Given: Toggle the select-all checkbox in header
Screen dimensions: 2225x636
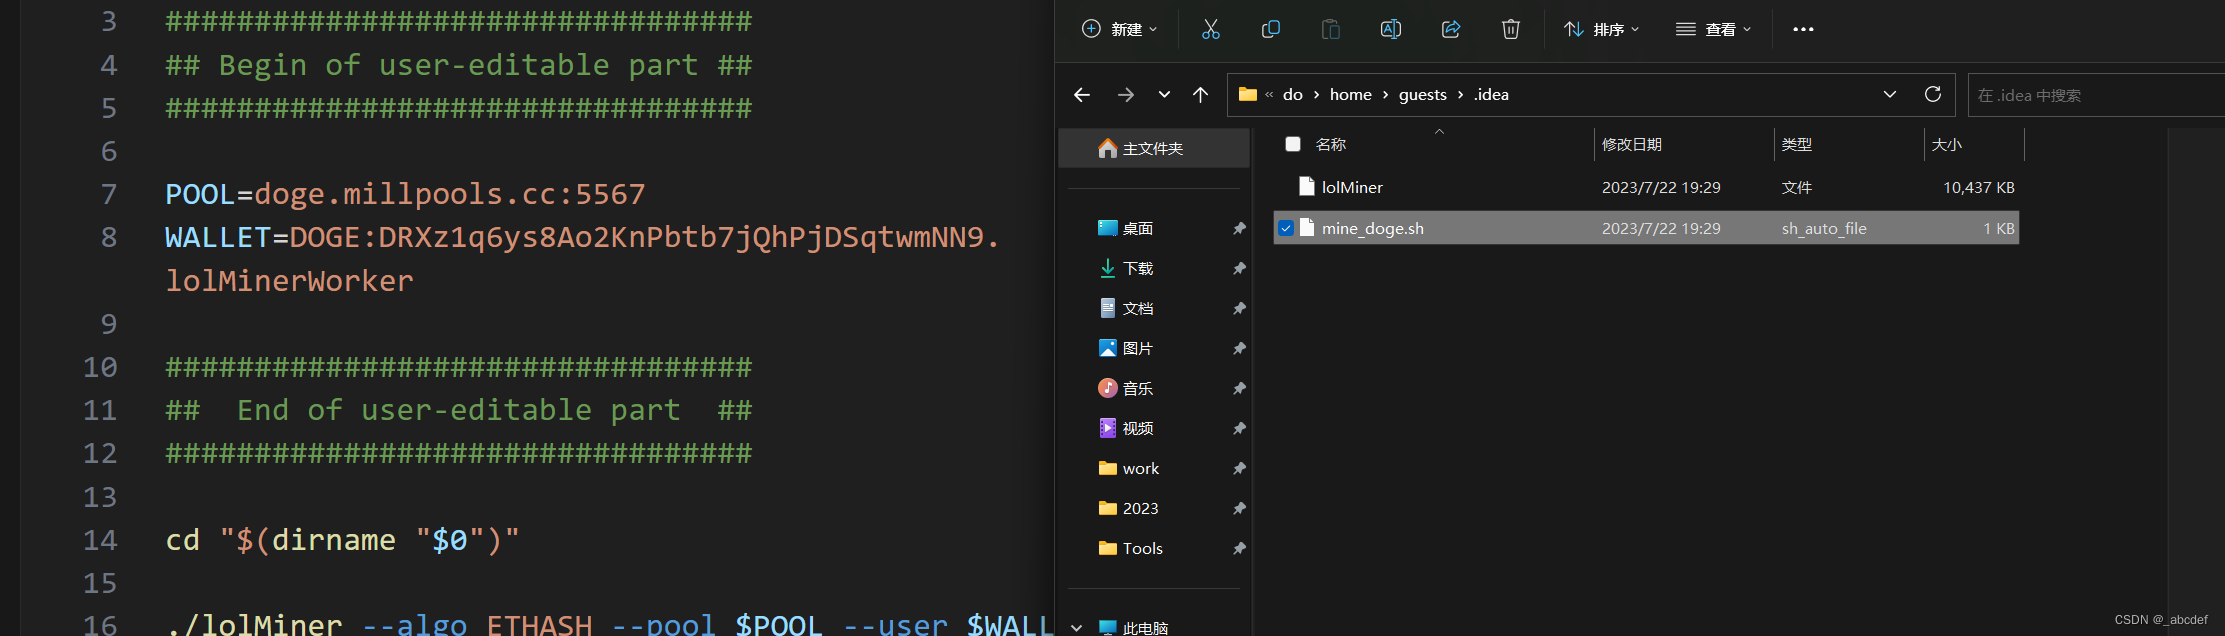Looking at the screenshot, I should (x=1293, y=144).
